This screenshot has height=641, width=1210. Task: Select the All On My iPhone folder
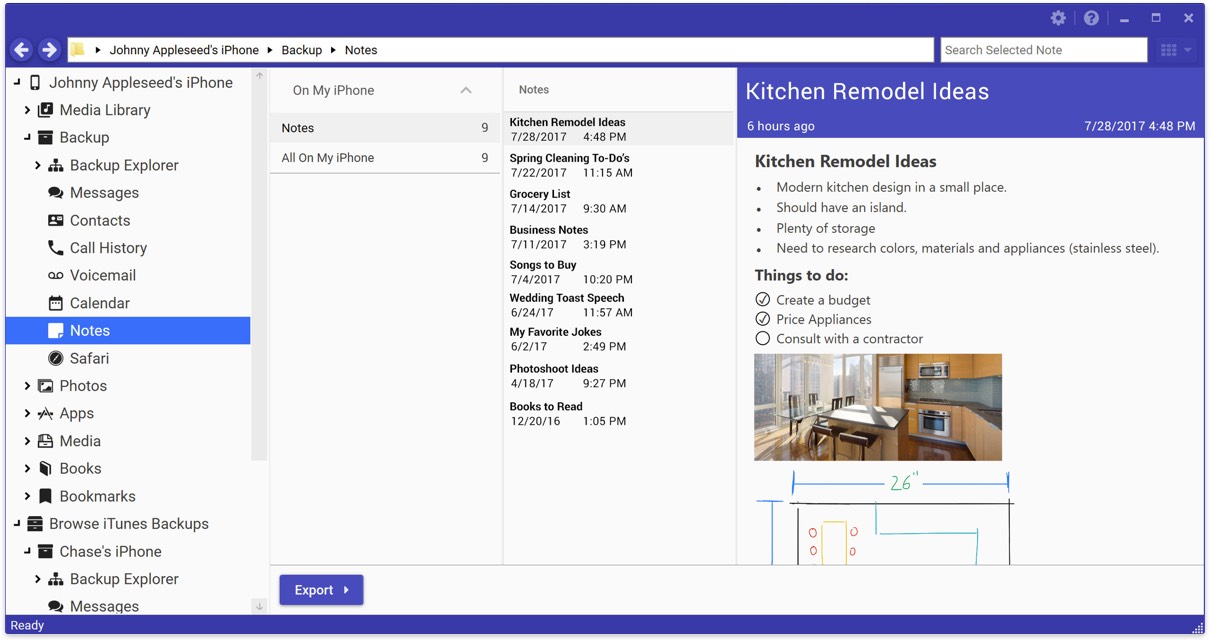tap(328, 158)
